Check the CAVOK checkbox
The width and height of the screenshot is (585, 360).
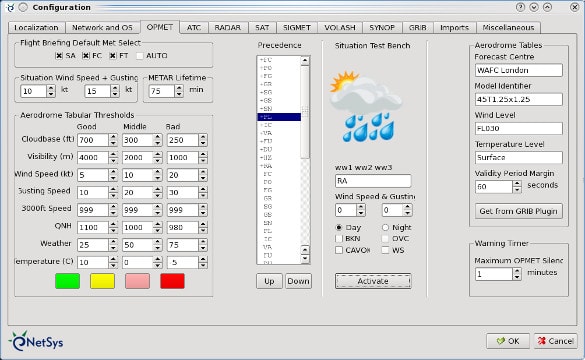(339, 250)
